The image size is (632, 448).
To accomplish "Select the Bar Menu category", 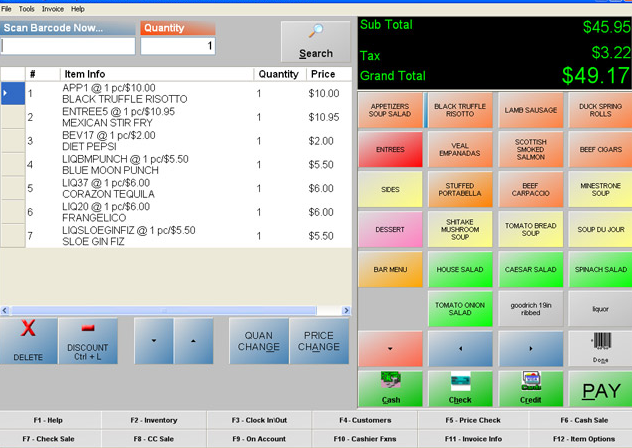I will tap(390, 269).
